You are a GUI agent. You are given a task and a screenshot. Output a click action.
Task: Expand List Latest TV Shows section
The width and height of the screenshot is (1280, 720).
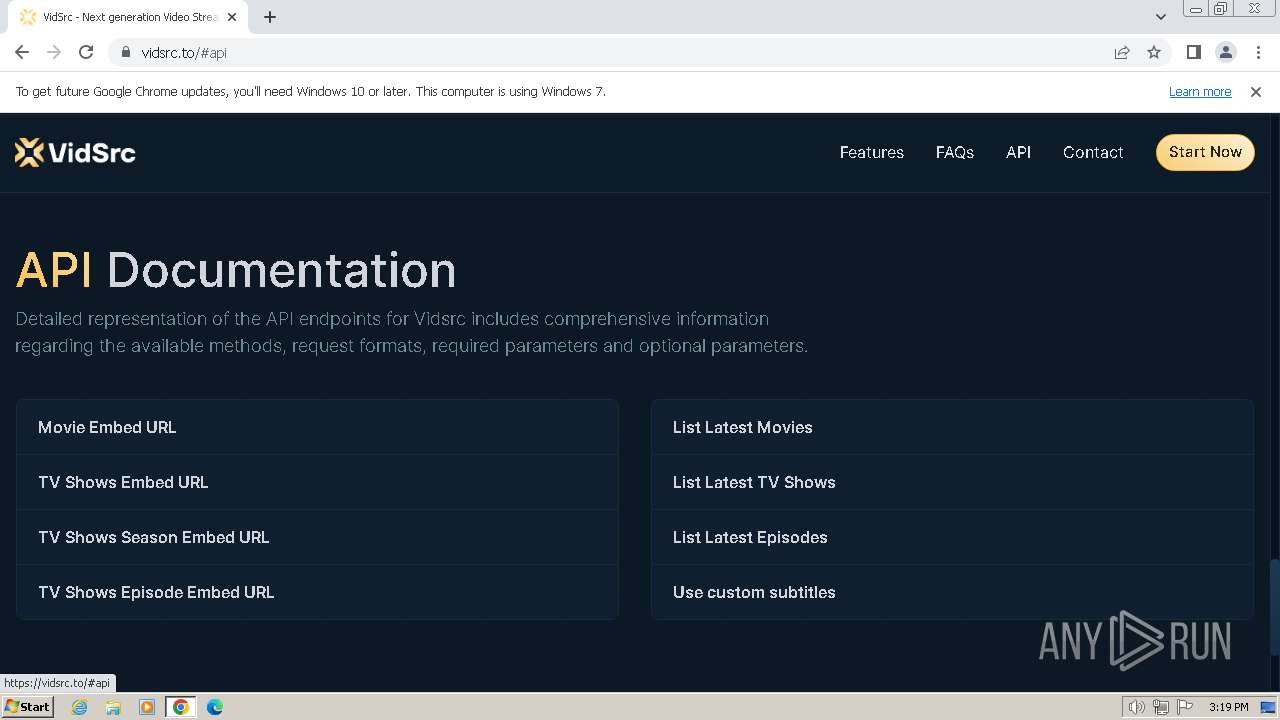952,482
